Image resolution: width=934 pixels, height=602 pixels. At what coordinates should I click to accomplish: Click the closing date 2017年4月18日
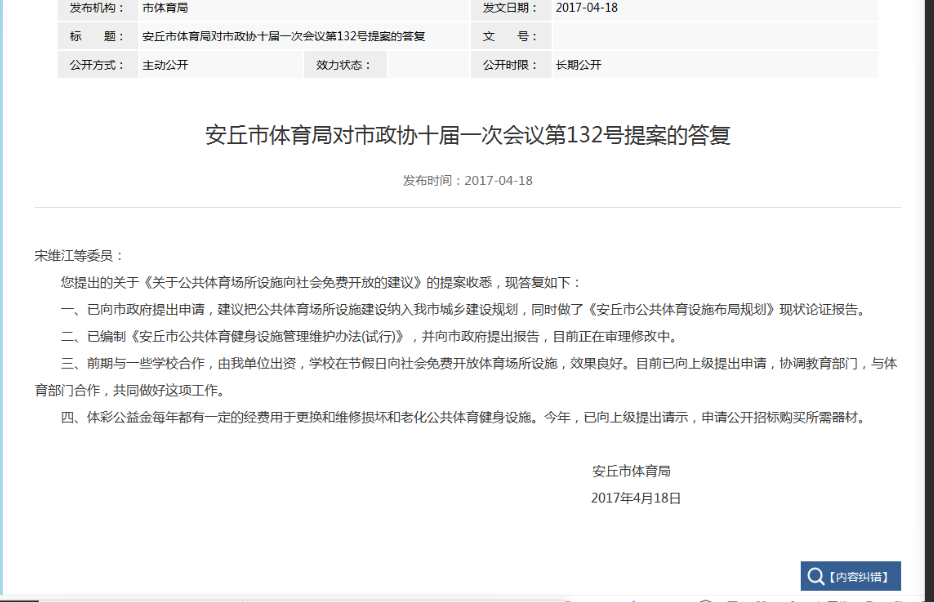tap(636, 498)
